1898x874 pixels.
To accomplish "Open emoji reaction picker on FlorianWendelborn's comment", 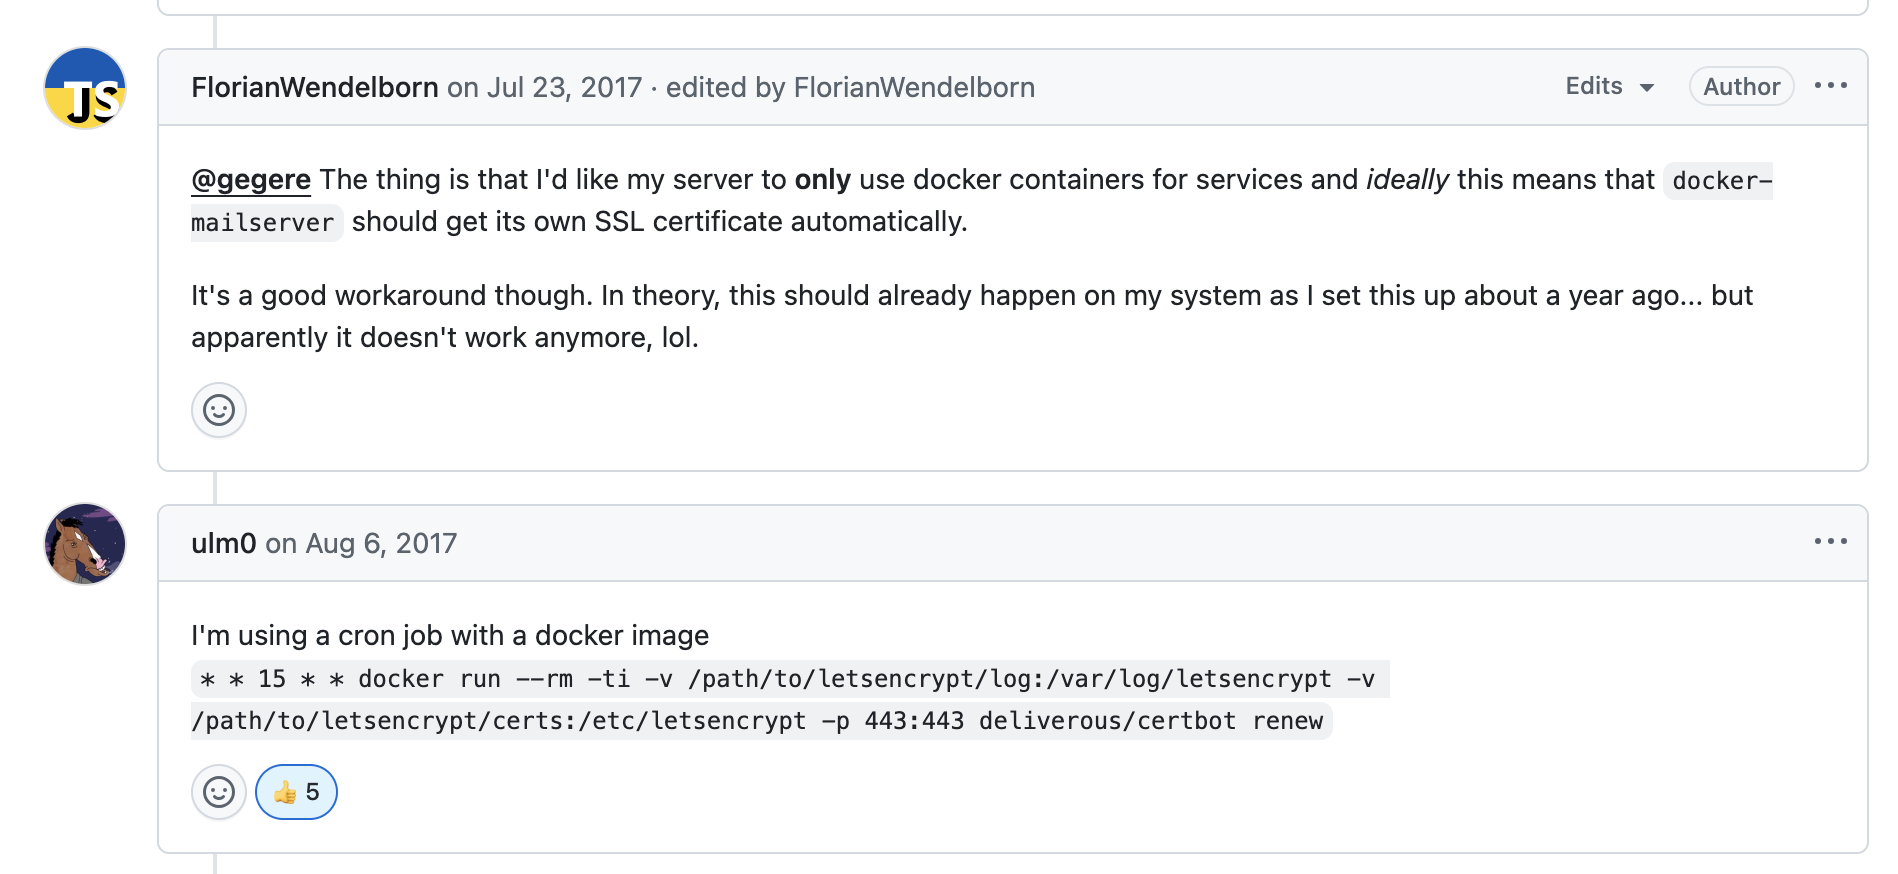I will (218, 410).
